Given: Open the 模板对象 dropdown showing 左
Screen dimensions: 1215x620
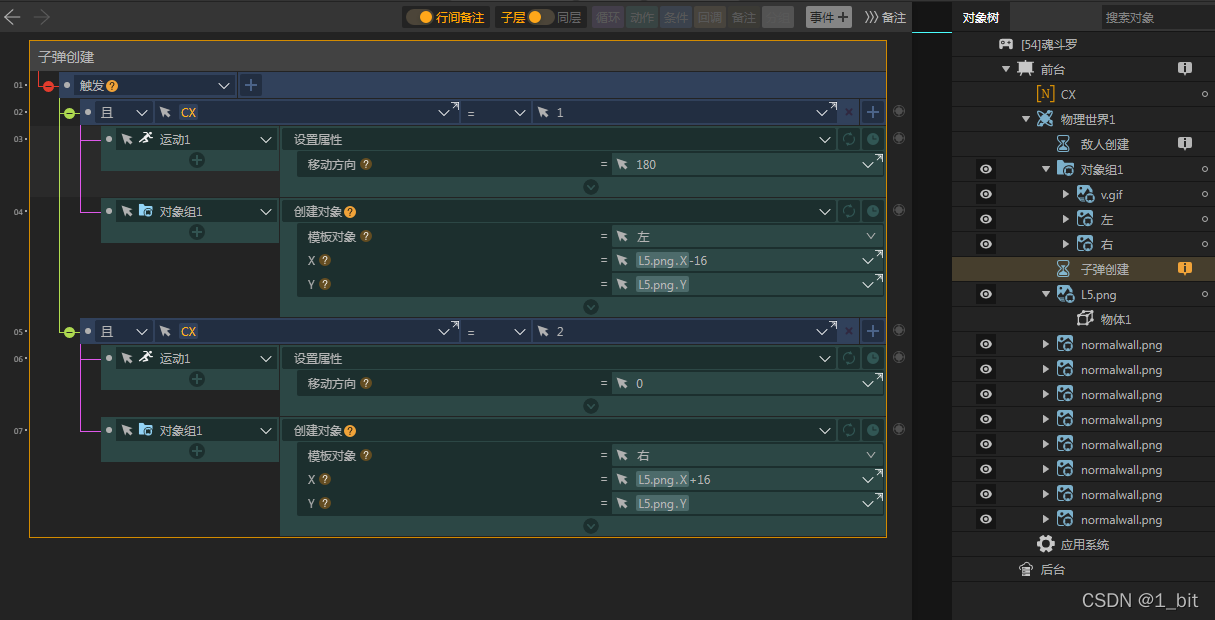Looking at the screenshot, I should point(747,237).
